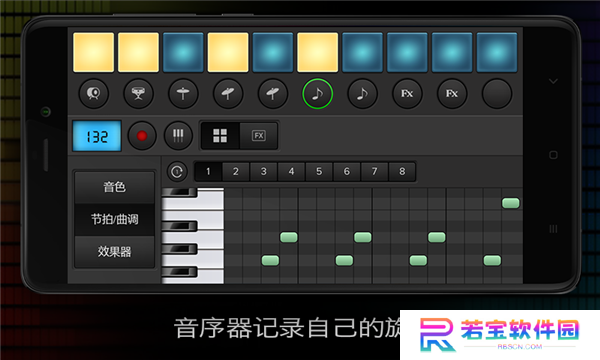
Task: Tap the topmost white piano key
Action: click(211, 199)
